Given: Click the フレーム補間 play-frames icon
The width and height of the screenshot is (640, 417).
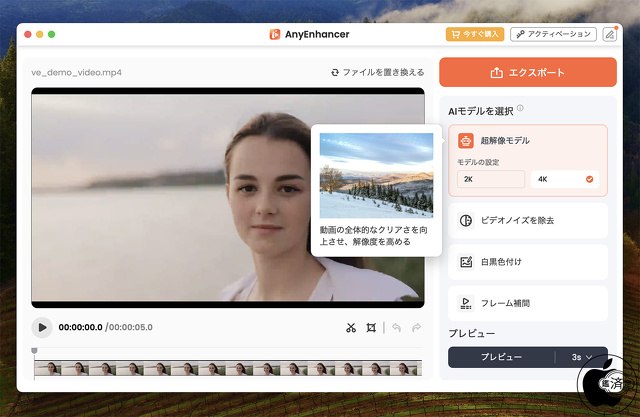Looking at the screenshot, I should (466, 303).
